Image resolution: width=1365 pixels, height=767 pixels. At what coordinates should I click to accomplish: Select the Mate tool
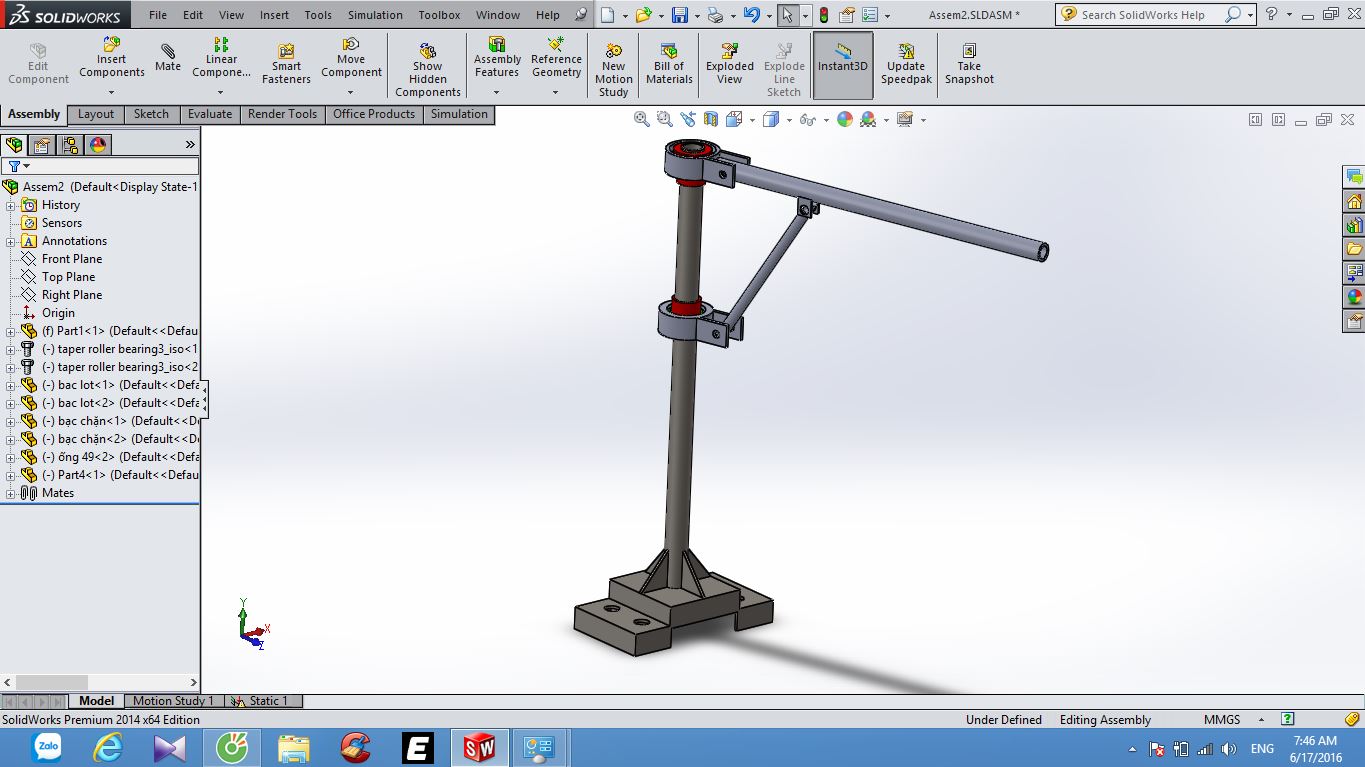[x=168, y=58]
